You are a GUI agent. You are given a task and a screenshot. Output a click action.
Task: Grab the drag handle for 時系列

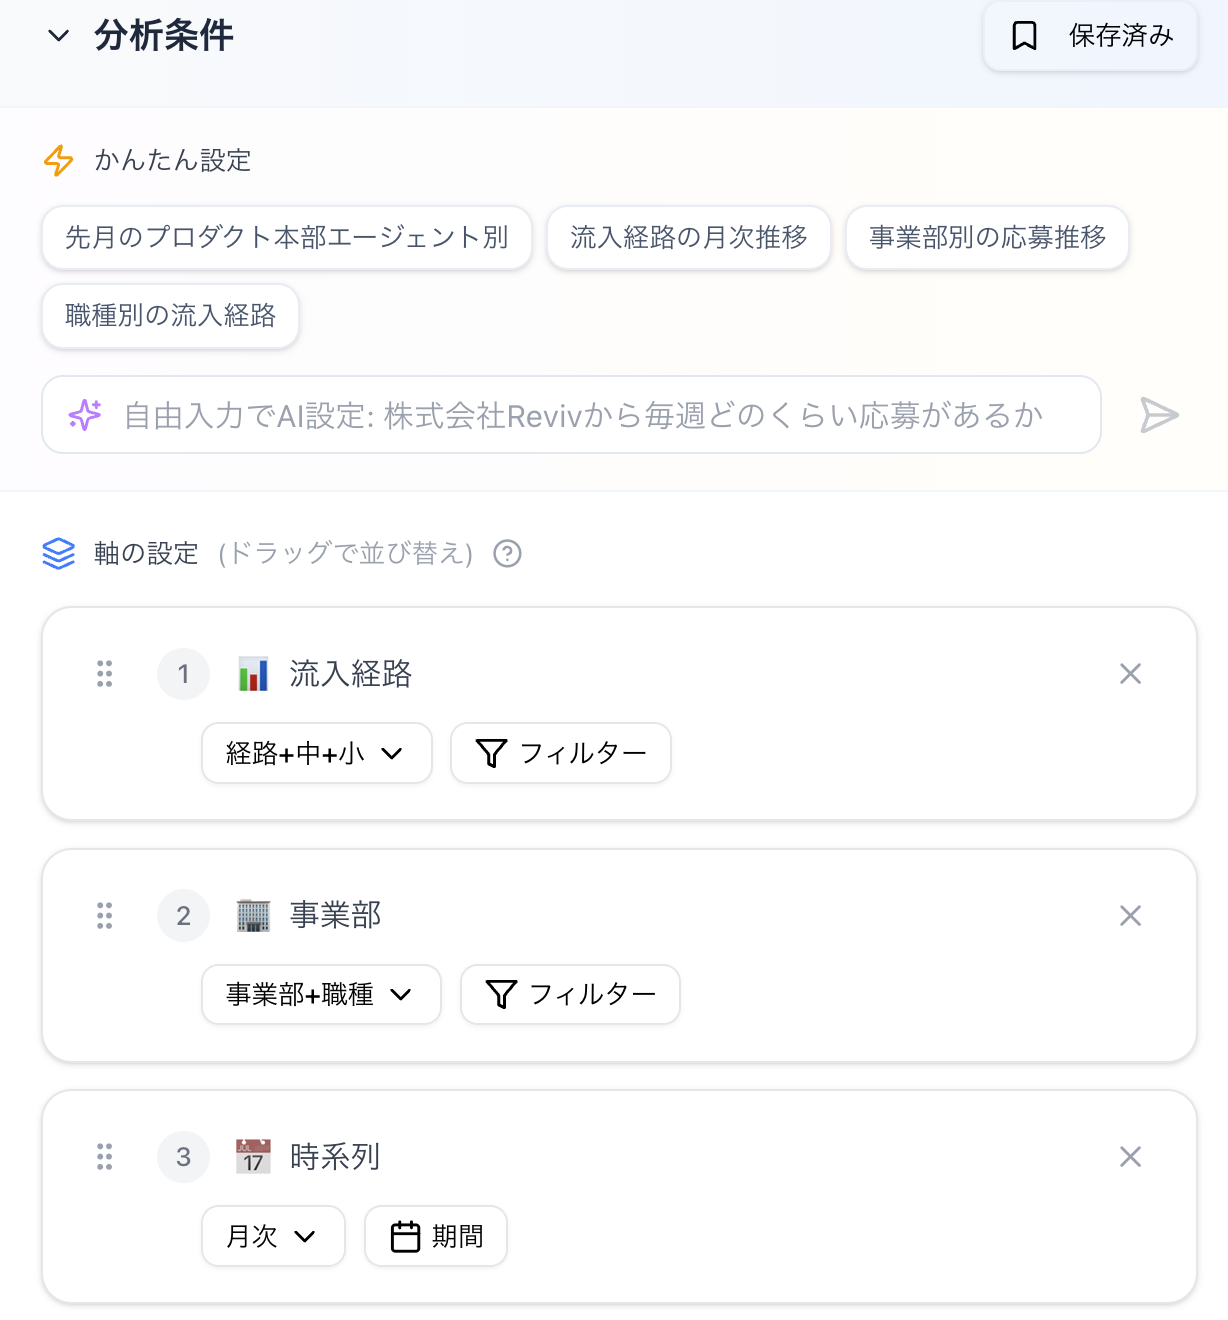pyautogui.click(x=105, y=1157)
